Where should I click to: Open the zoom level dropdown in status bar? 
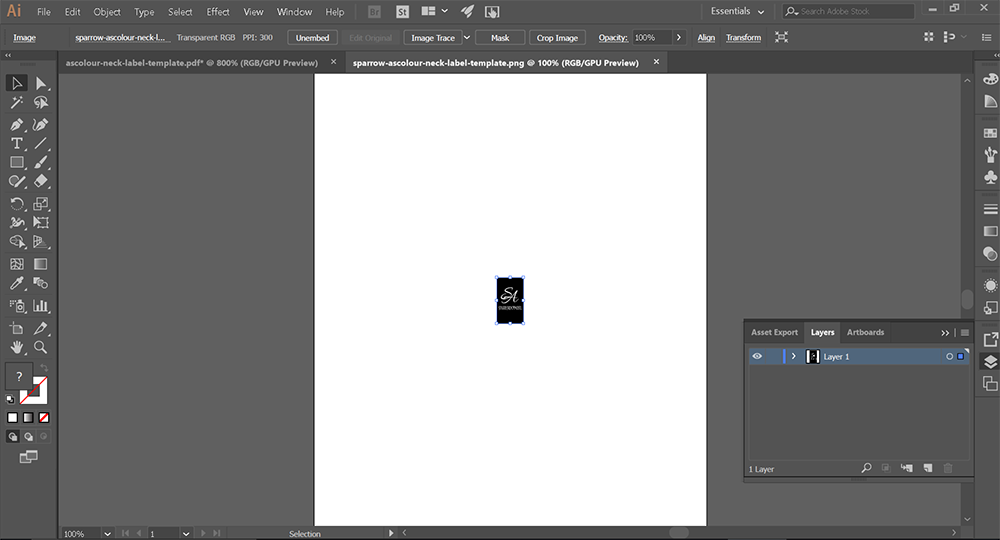(107, 534)
